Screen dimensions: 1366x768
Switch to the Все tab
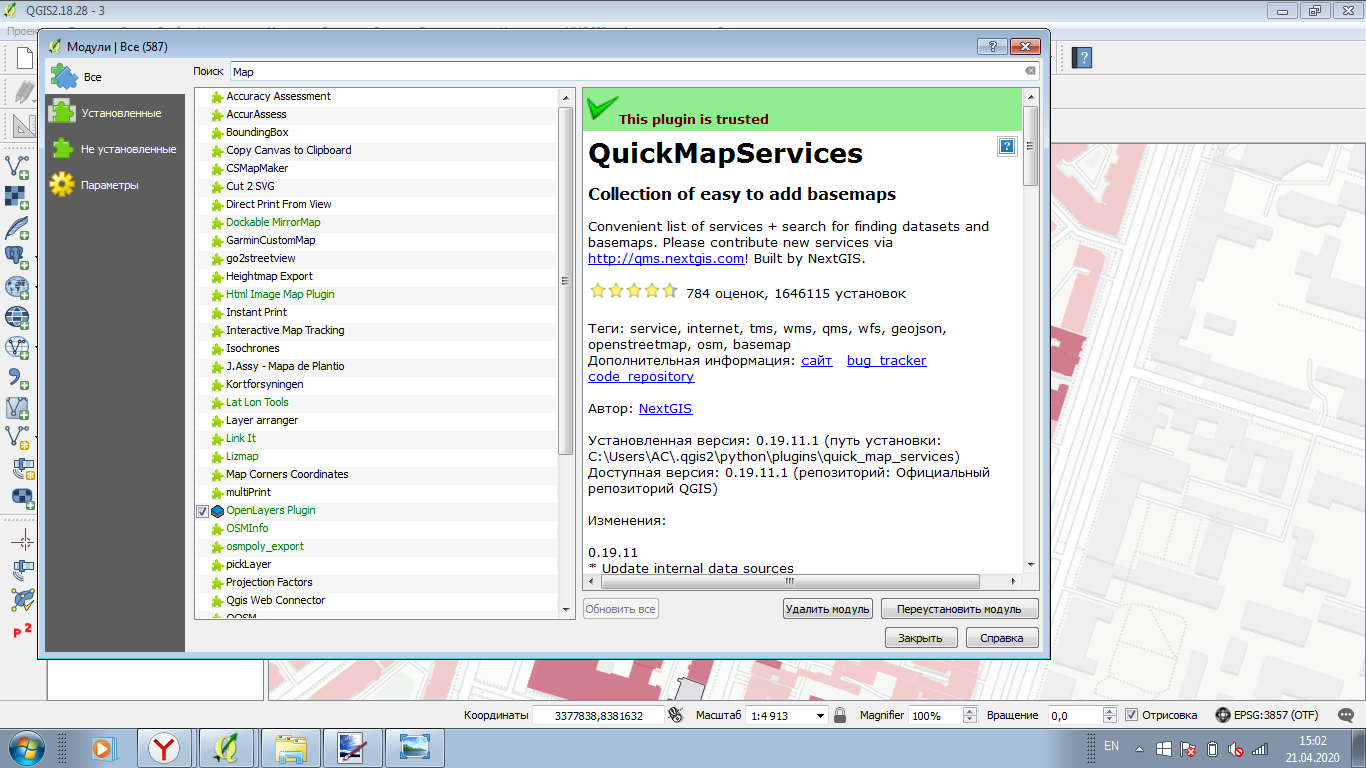(115, 77)
